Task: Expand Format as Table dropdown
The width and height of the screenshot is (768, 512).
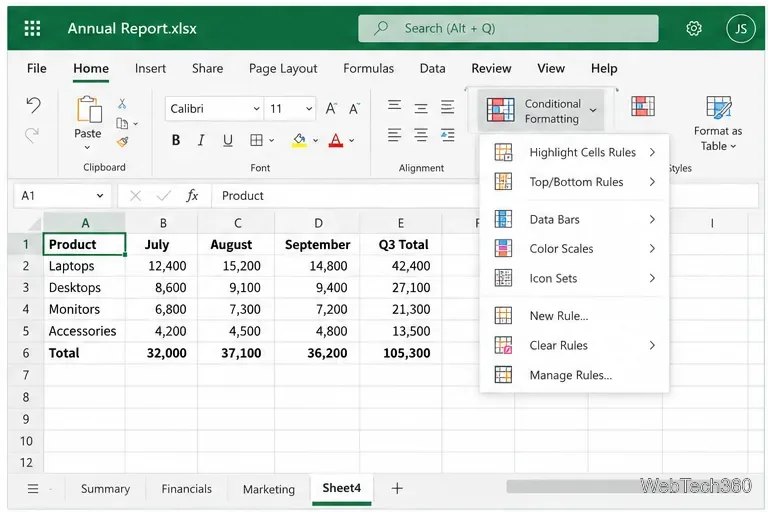Action: (x=733, y=146)
